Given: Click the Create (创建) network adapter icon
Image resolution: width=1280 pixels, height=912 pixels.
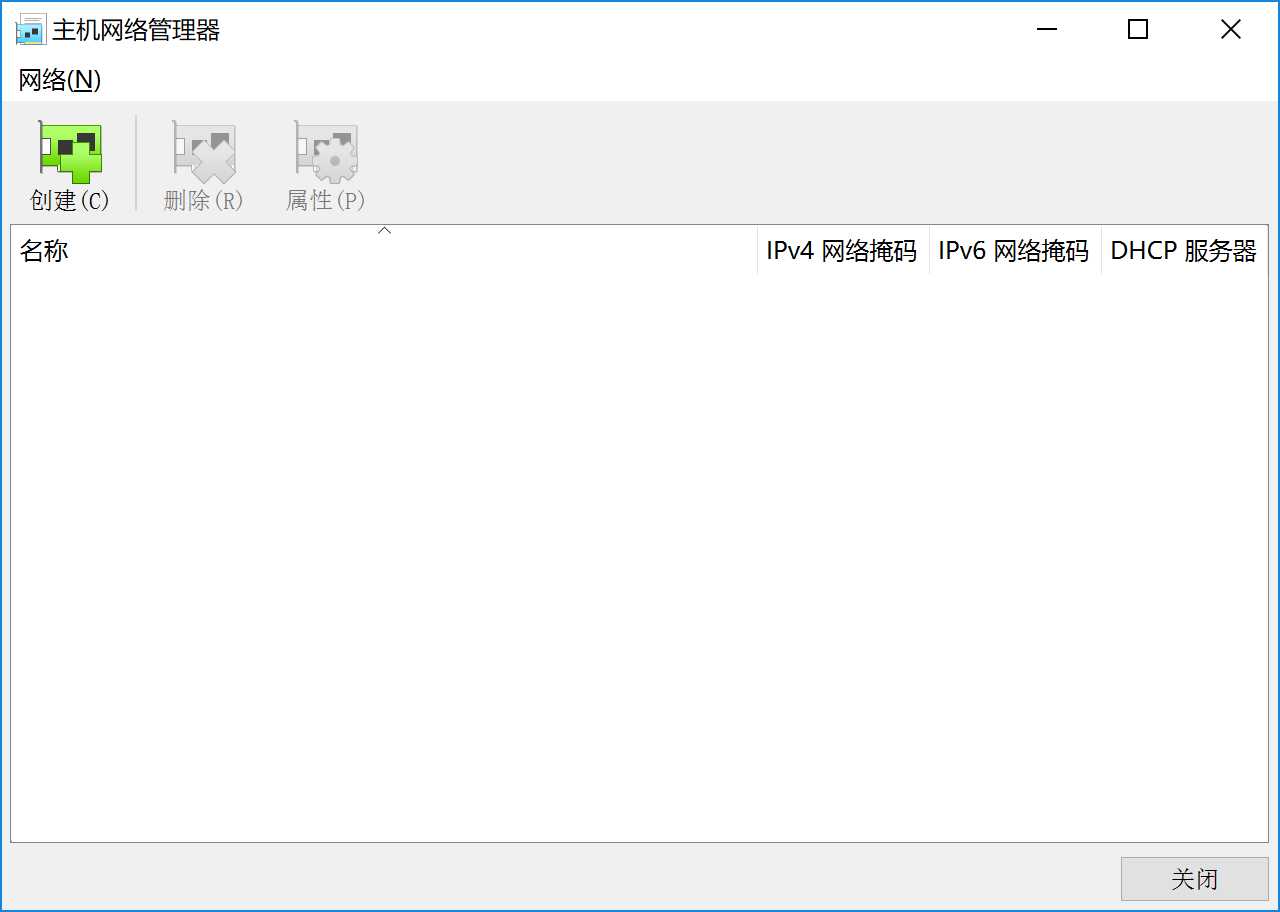Looking at the screenshot, I should pyautogui.click(x=70, y=151).
